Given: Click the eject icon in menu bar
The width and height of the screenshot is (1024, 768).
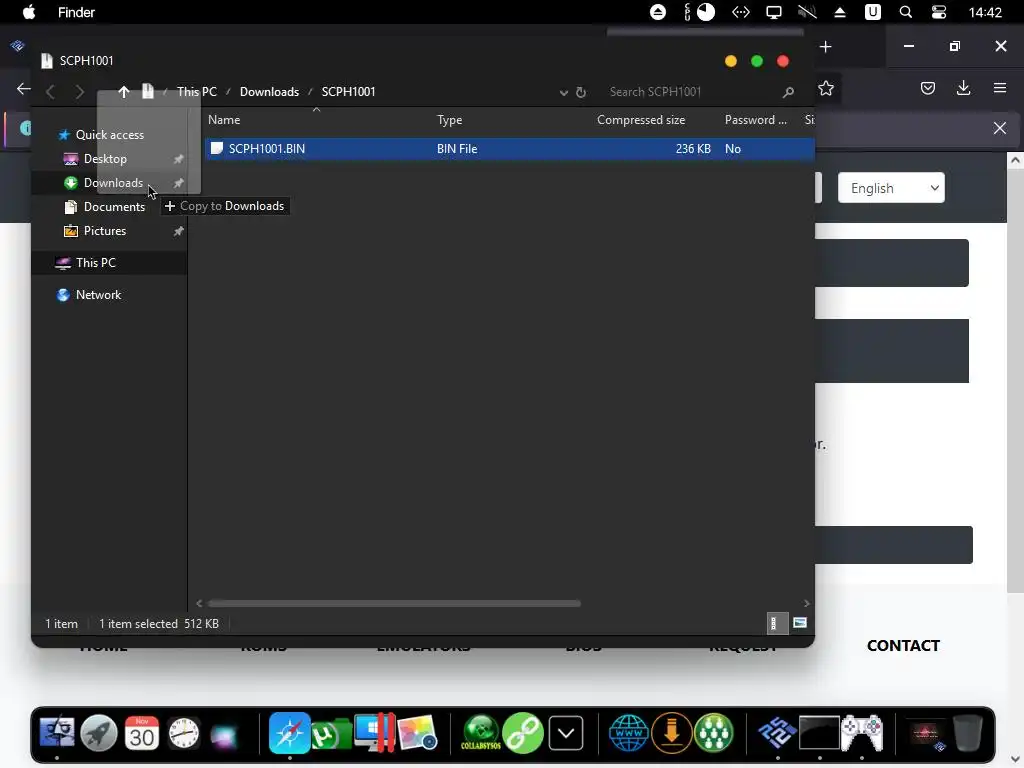Looking at the screenshot, I should coord(840,12).
